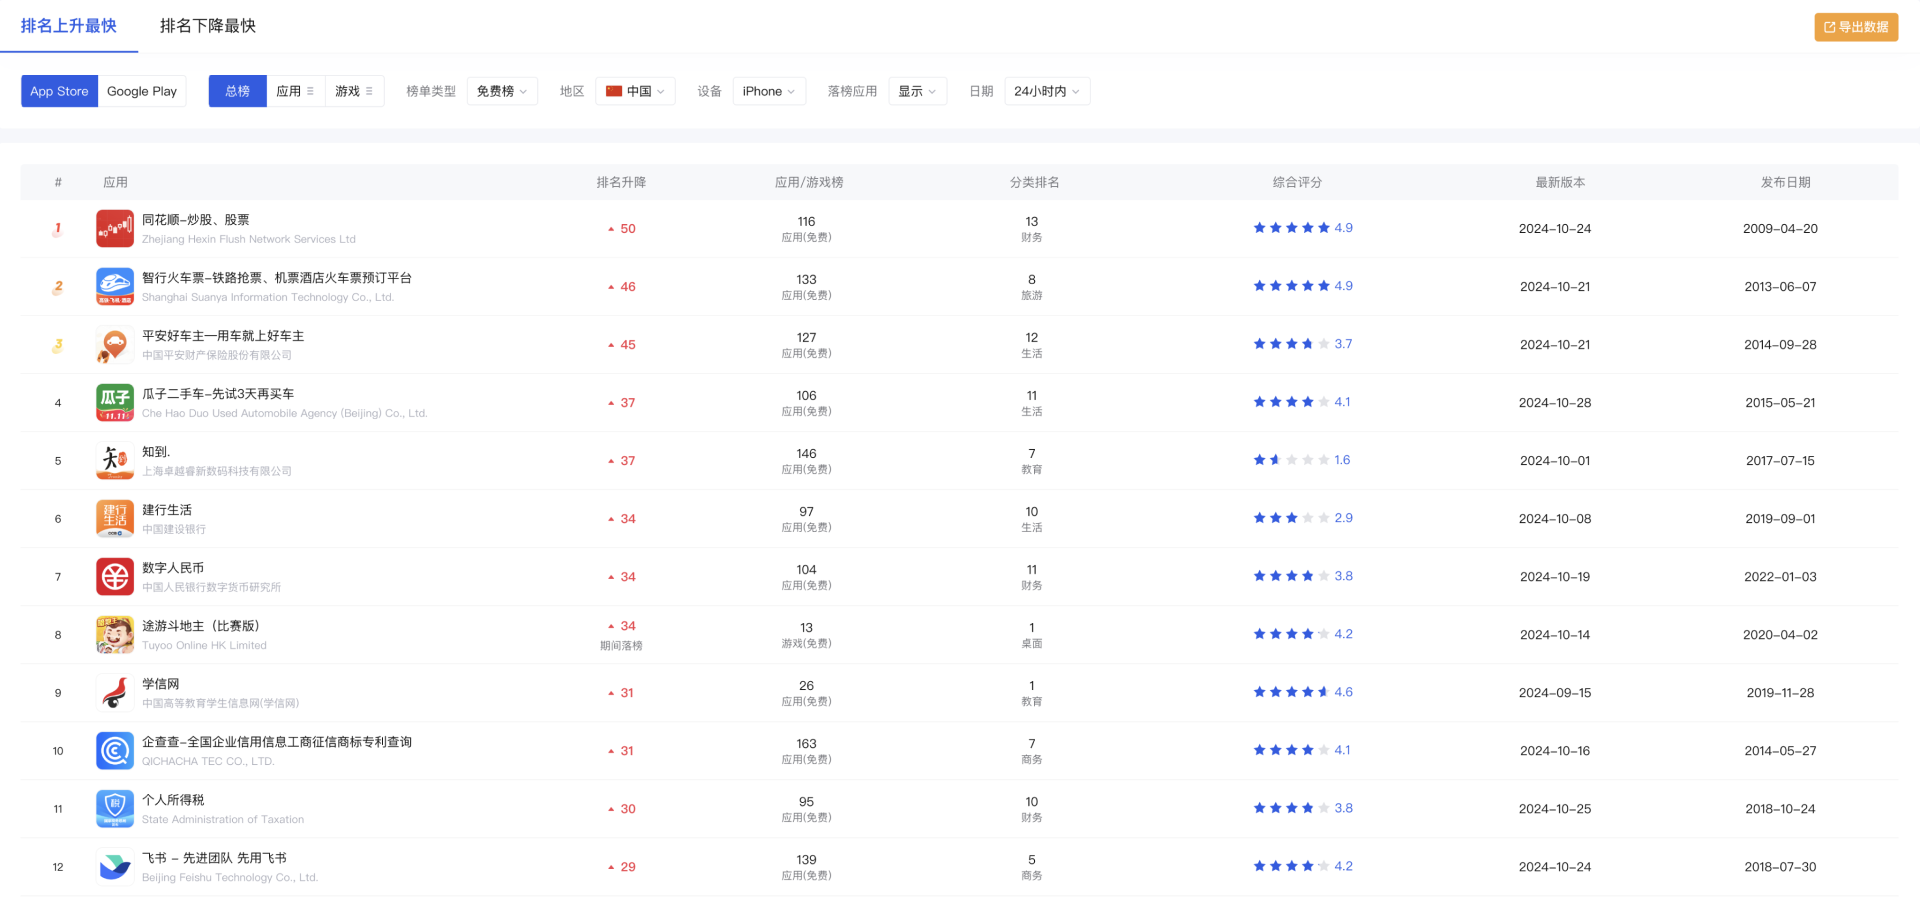This screenshot has width=1920, height=897.
Task: Click State Administration of Taxation publisher
Action: click(x=223, y=819)
